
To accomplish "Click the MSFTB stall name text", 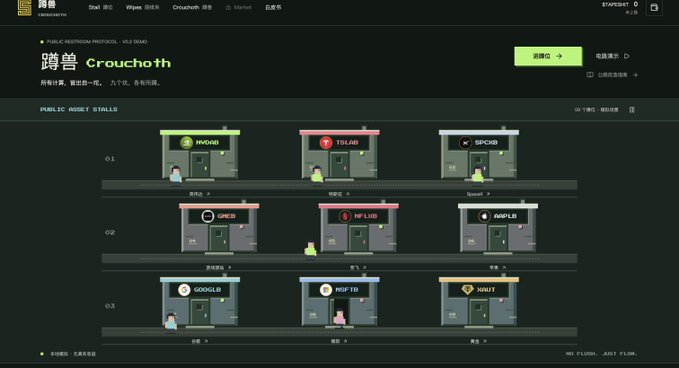I will click(x=347, y=290).
